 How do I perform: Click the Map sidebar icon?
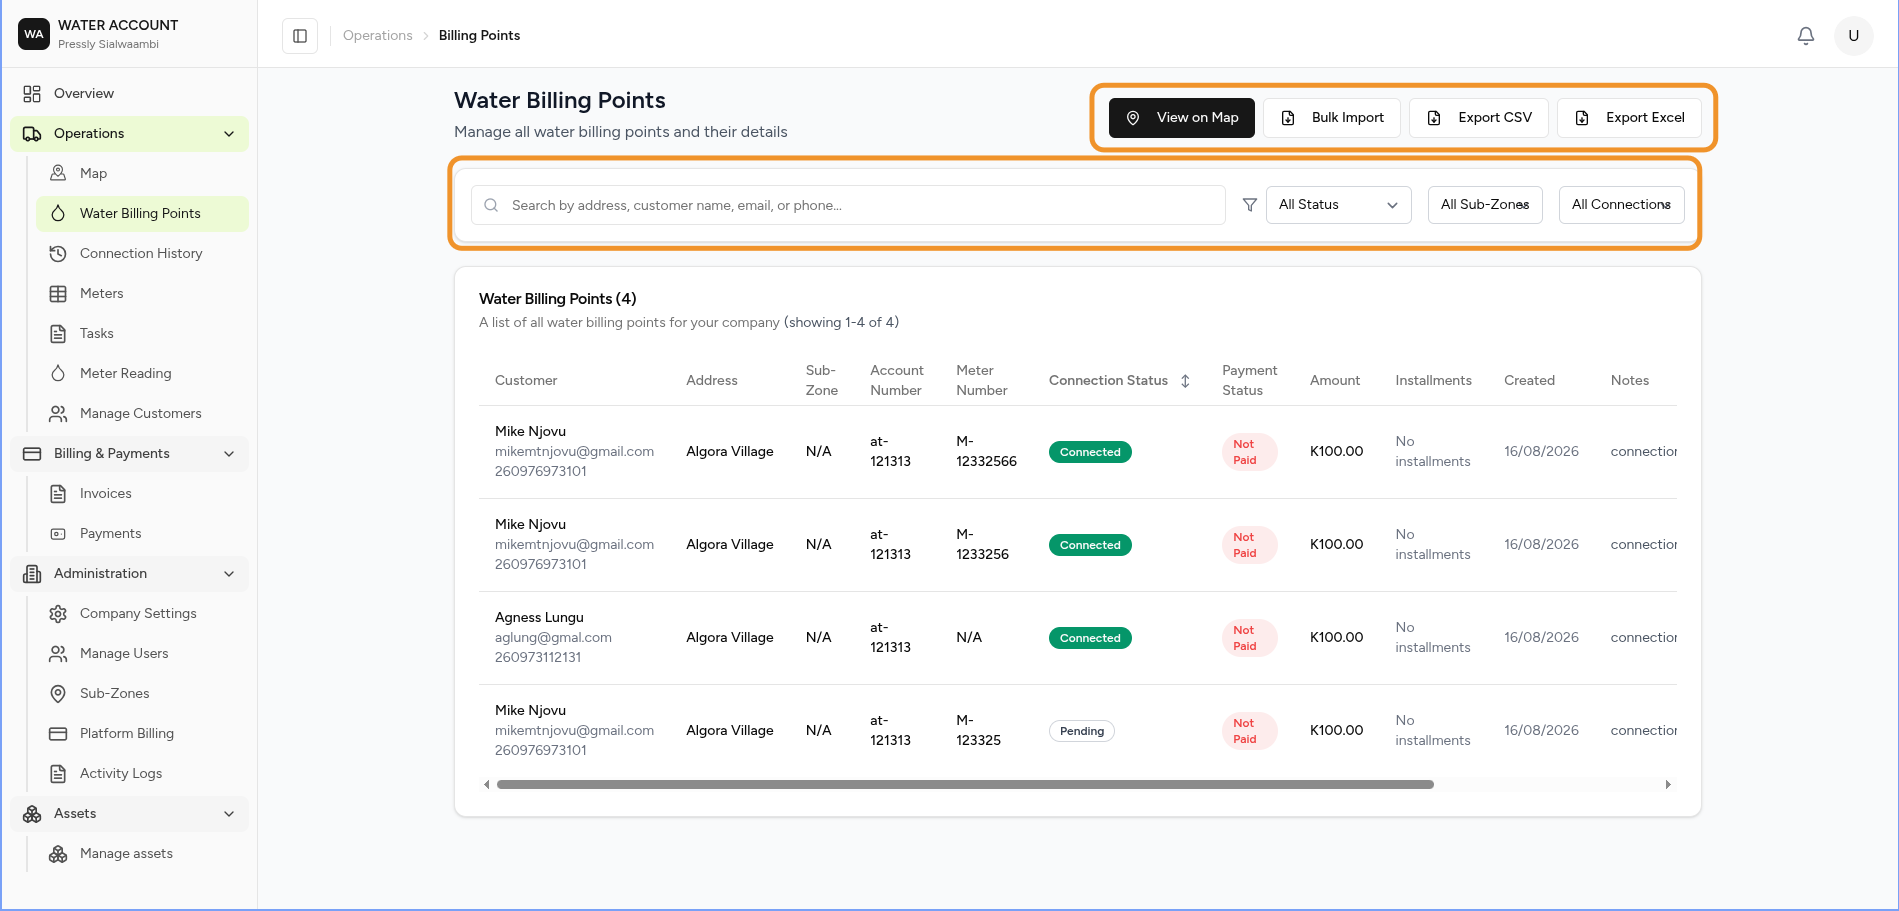click(x=58, y=173)
